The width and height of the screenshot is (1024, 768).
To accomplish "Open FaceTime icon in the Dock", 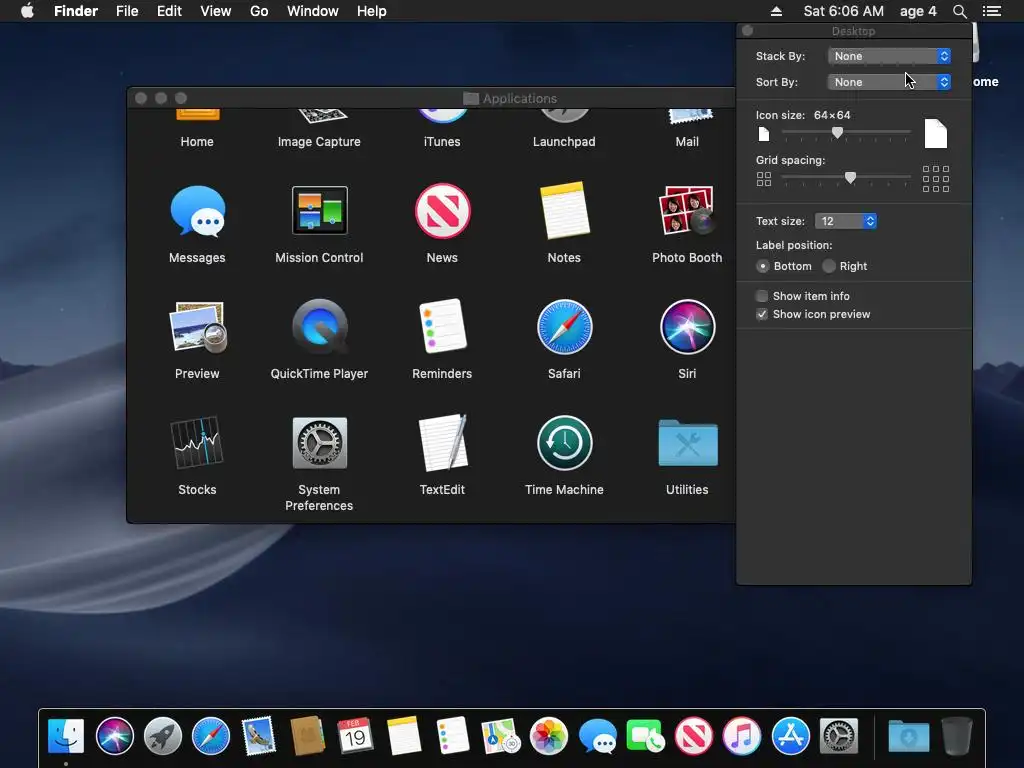I will pyautogui.click(x=645, y=736).
